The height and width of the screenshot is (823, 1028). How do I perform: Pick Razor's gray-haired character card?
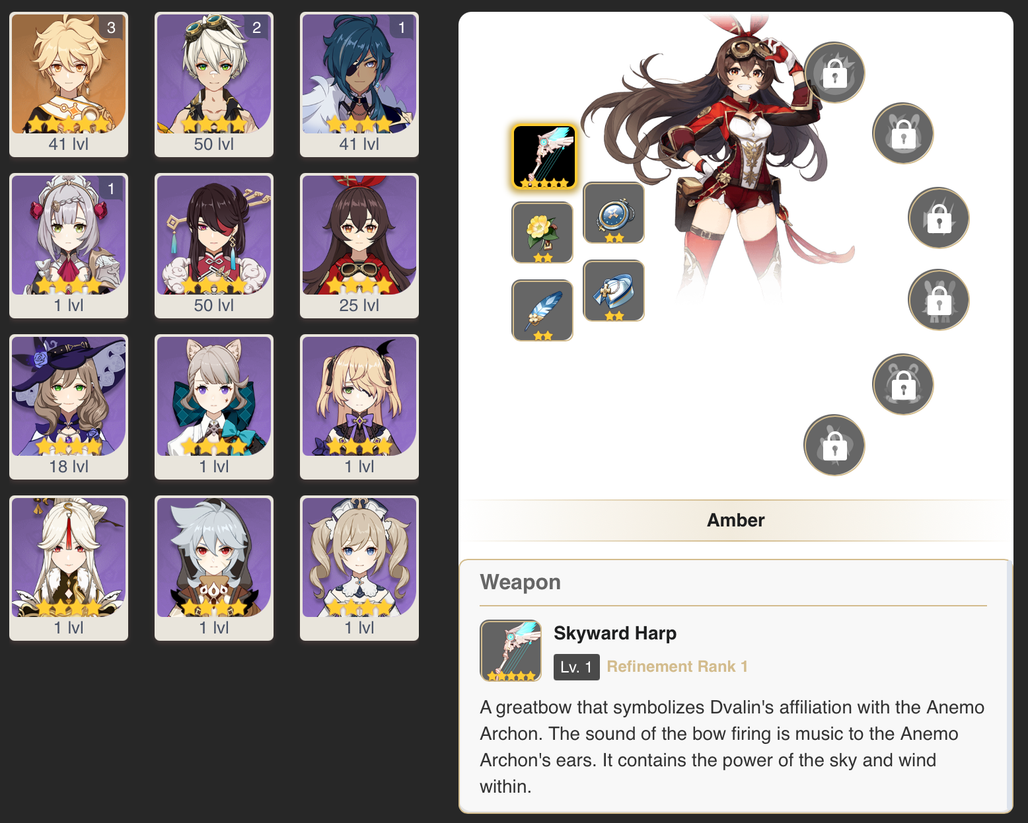(x=214, y=568)
